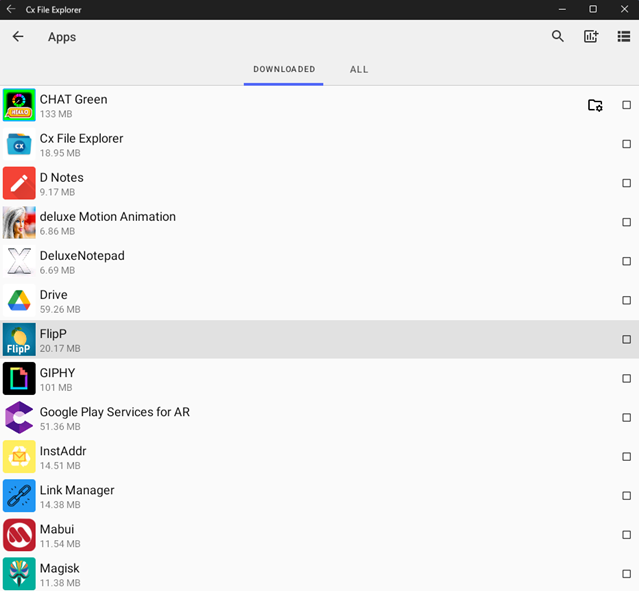This screenshot has height=591, width=639.
Task: Click the Link Manager app icon
Action: point(19,496)
